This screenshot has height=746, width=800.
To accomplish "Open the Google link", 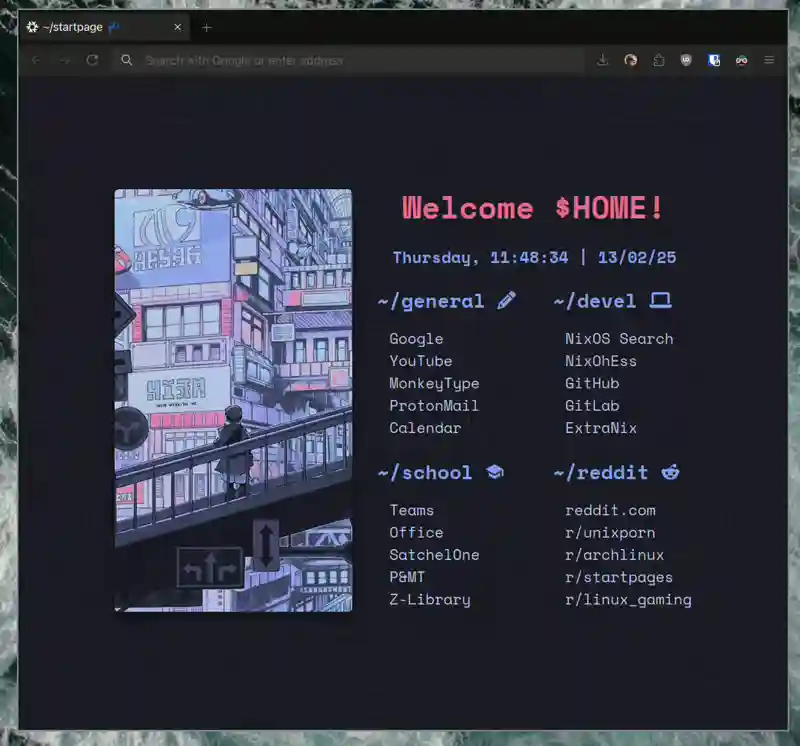I will [x=416, y=339].
